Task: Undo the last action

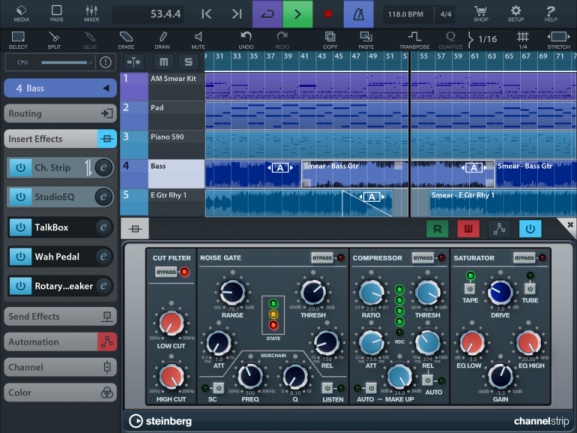Action: [246, 40]
